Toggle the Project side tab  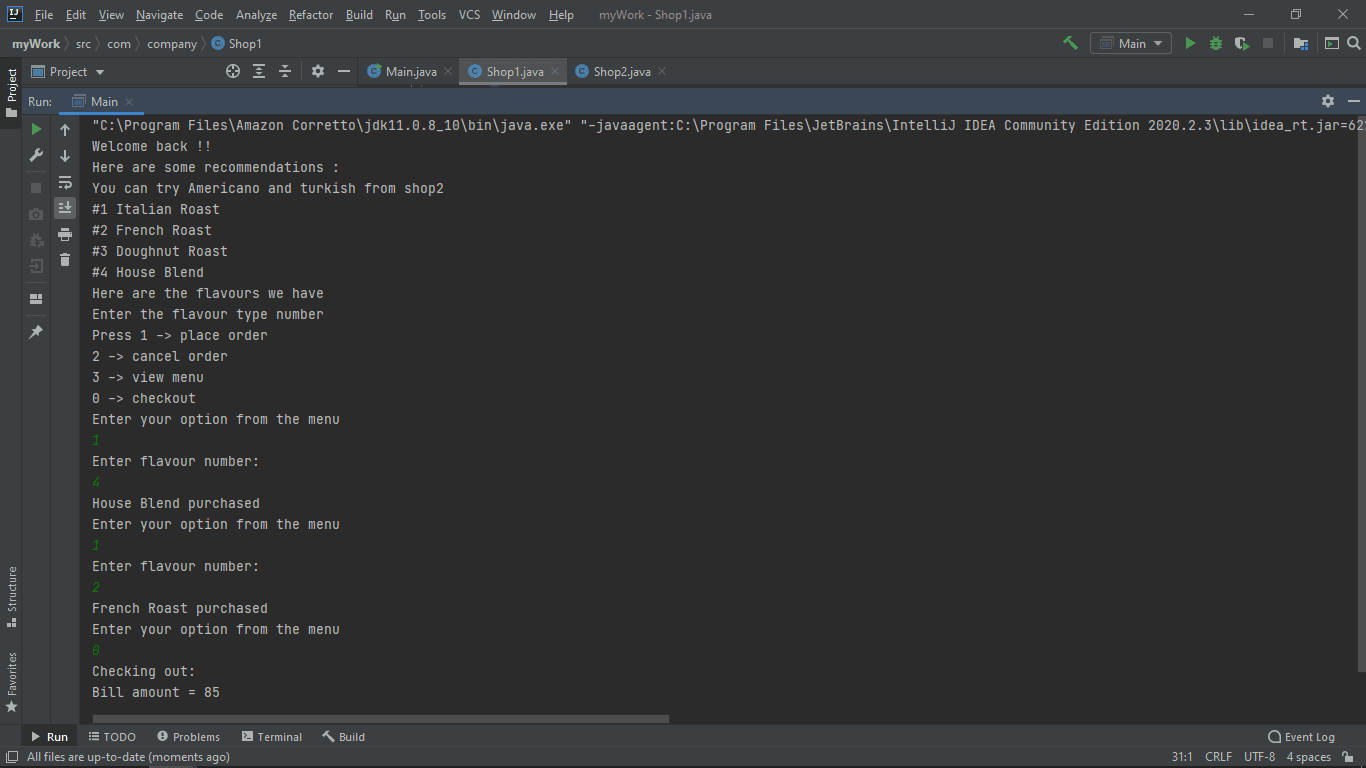click(12, 93)
